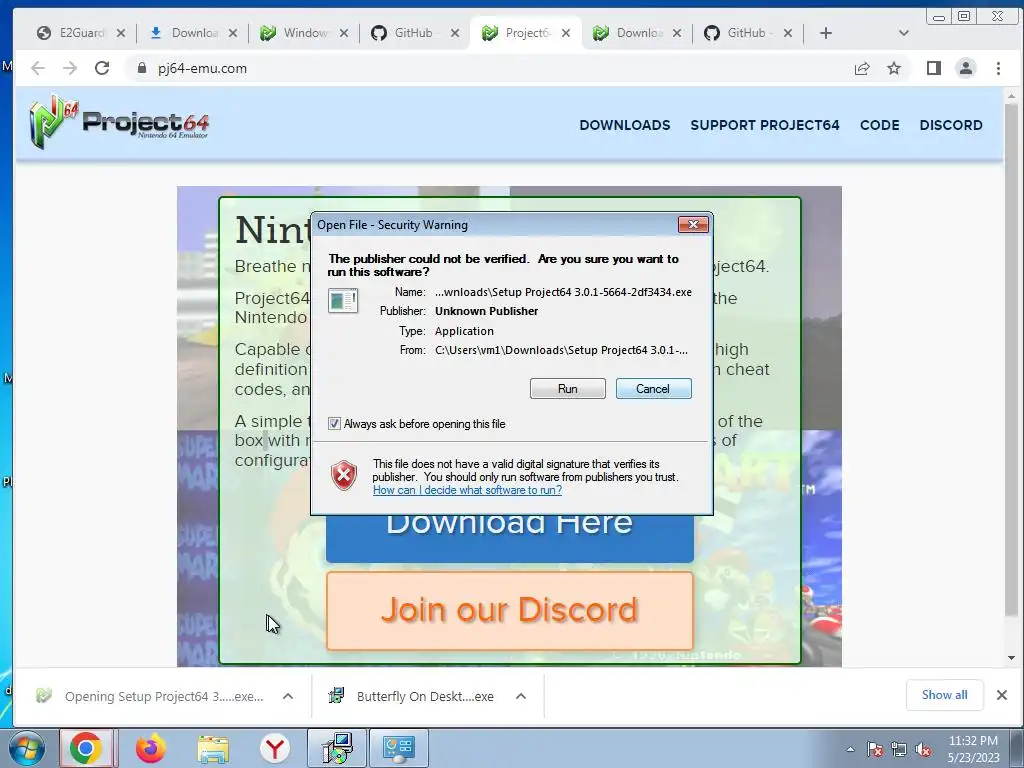The image size is (1024, 768).
Task: Click the Chrome taskbar icon
Action: 87,748
